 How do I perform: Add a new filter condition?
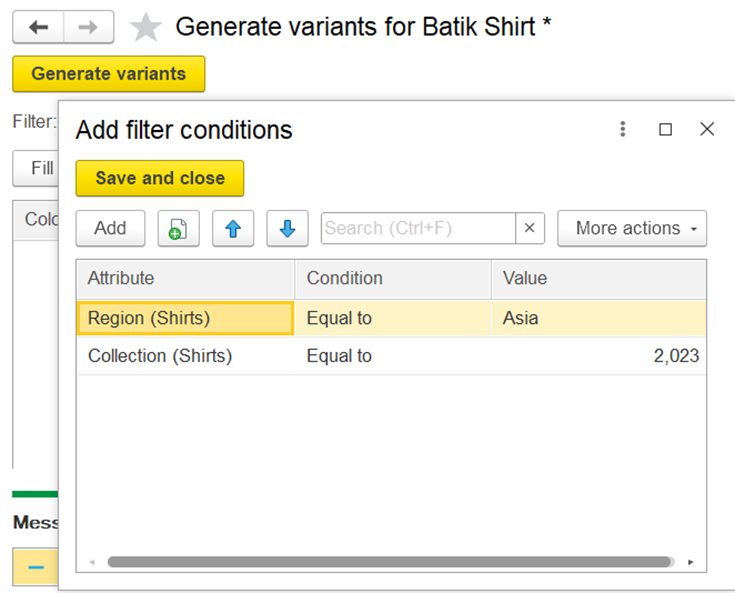[x=110, y=228]
